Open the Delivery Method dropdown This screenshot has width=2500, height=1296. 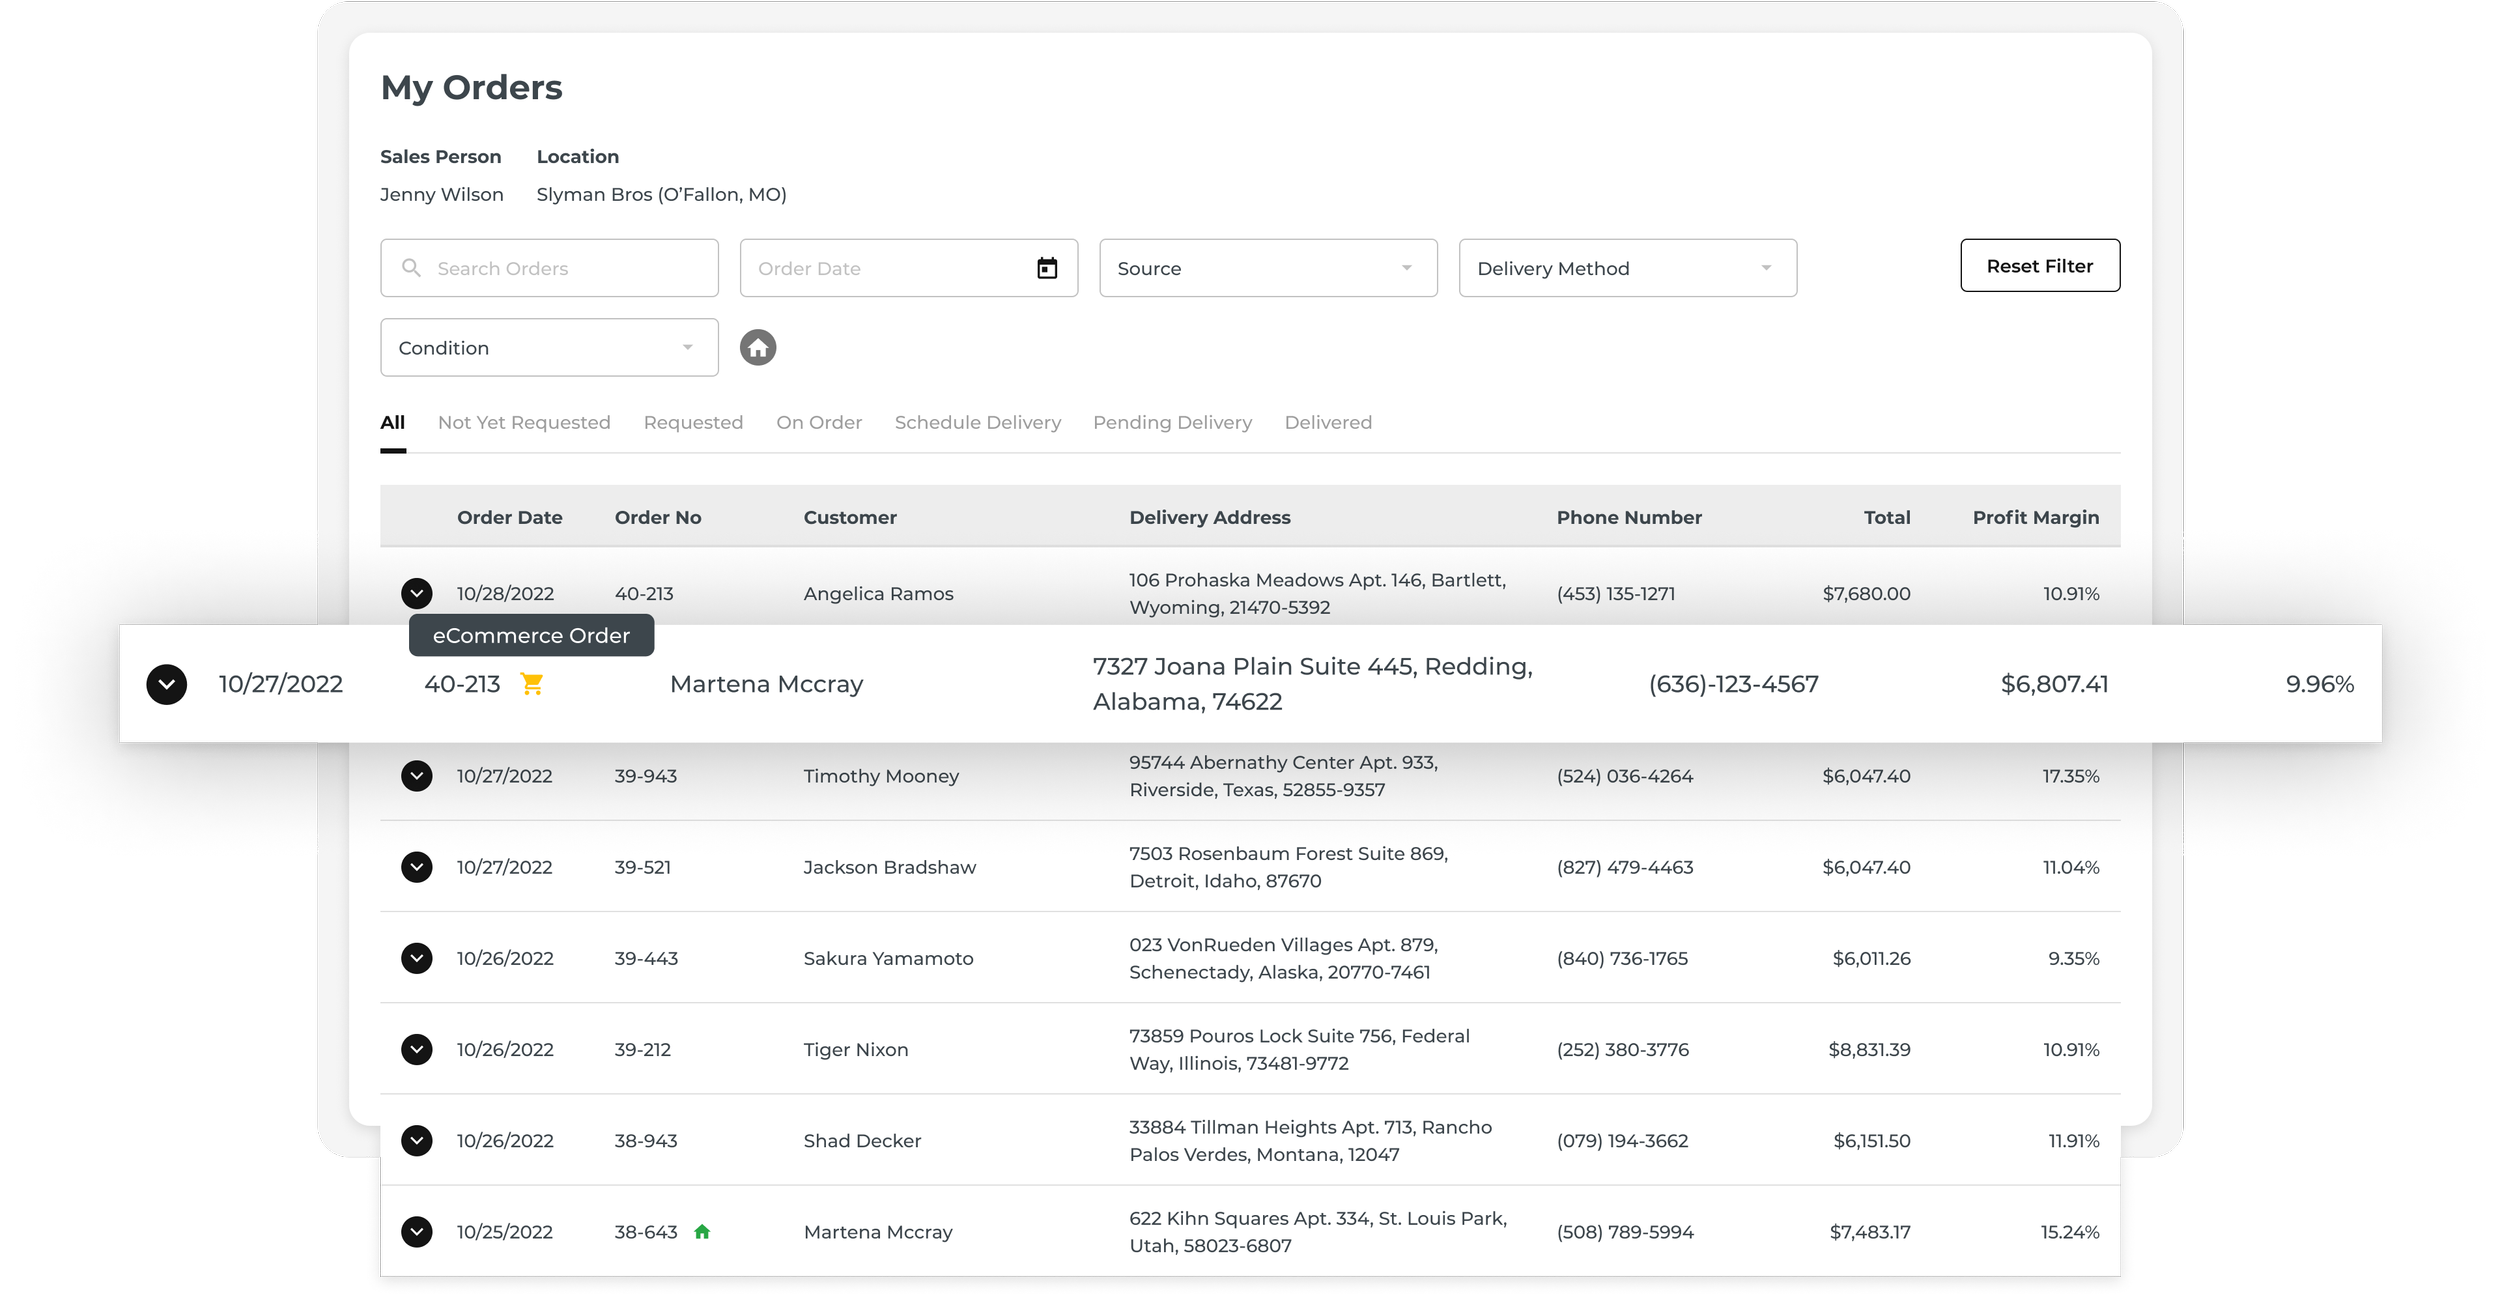(x=1627, y=267)
